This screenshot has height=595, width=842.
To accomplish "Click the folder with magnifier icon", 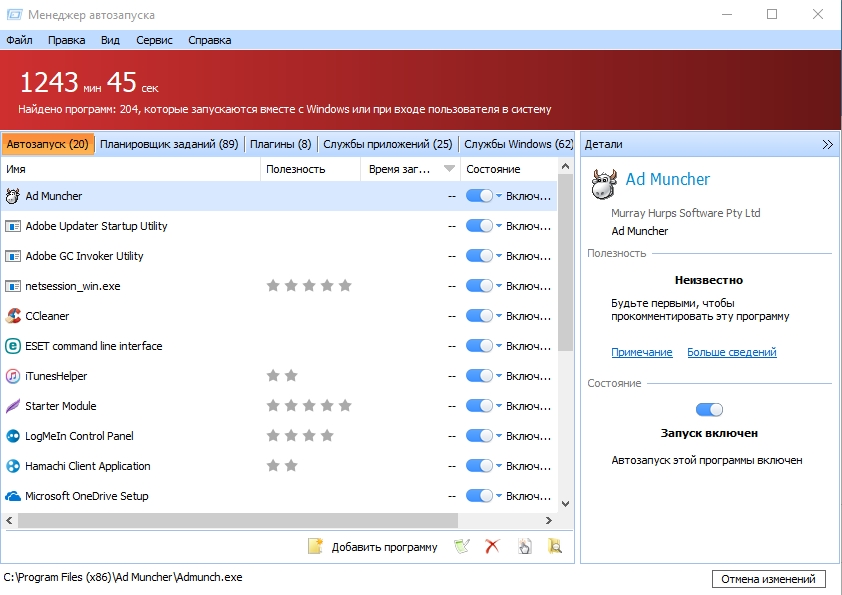I will pos(555,546).
